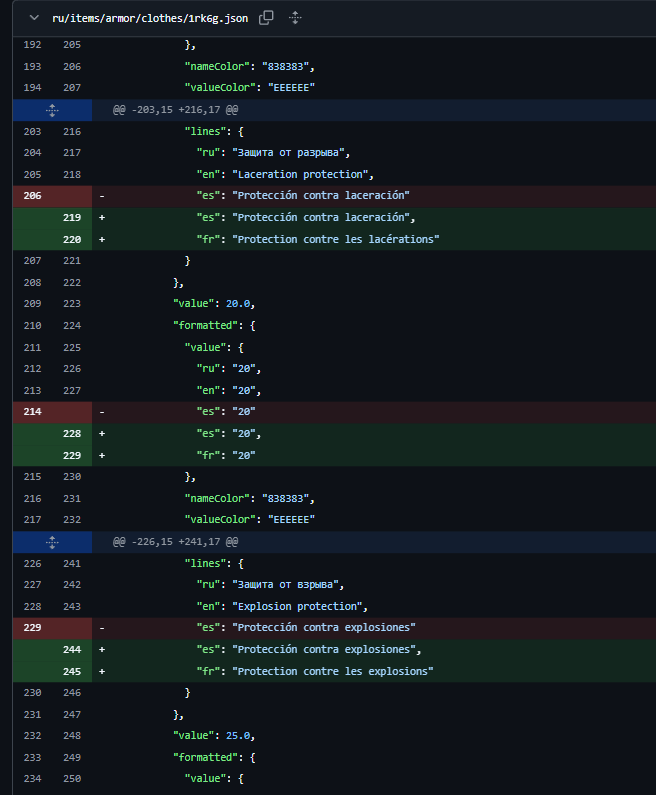
Task: Click new line number 231 nameColor row
Action: point(72,498)
